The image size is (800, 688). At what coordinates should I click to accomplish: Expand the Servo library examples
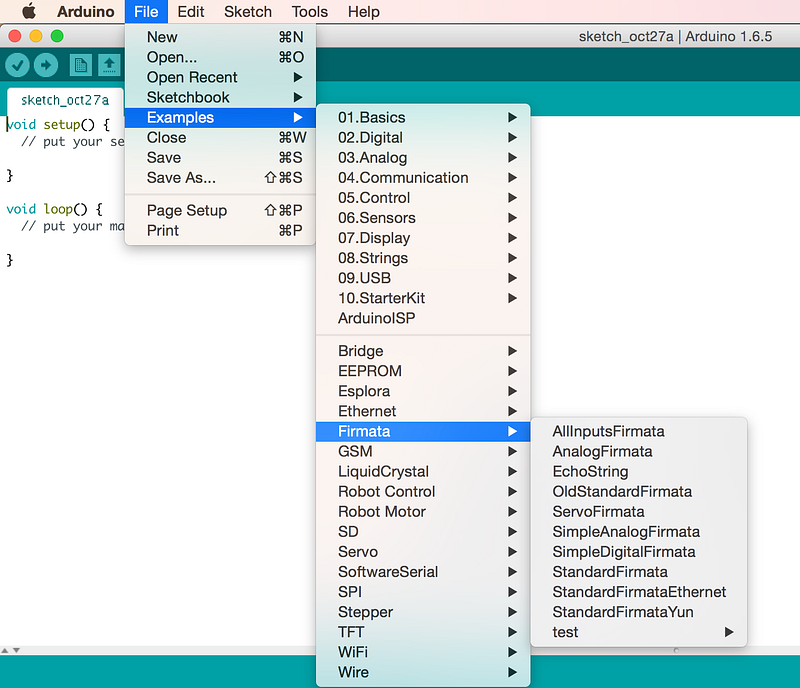423,552
